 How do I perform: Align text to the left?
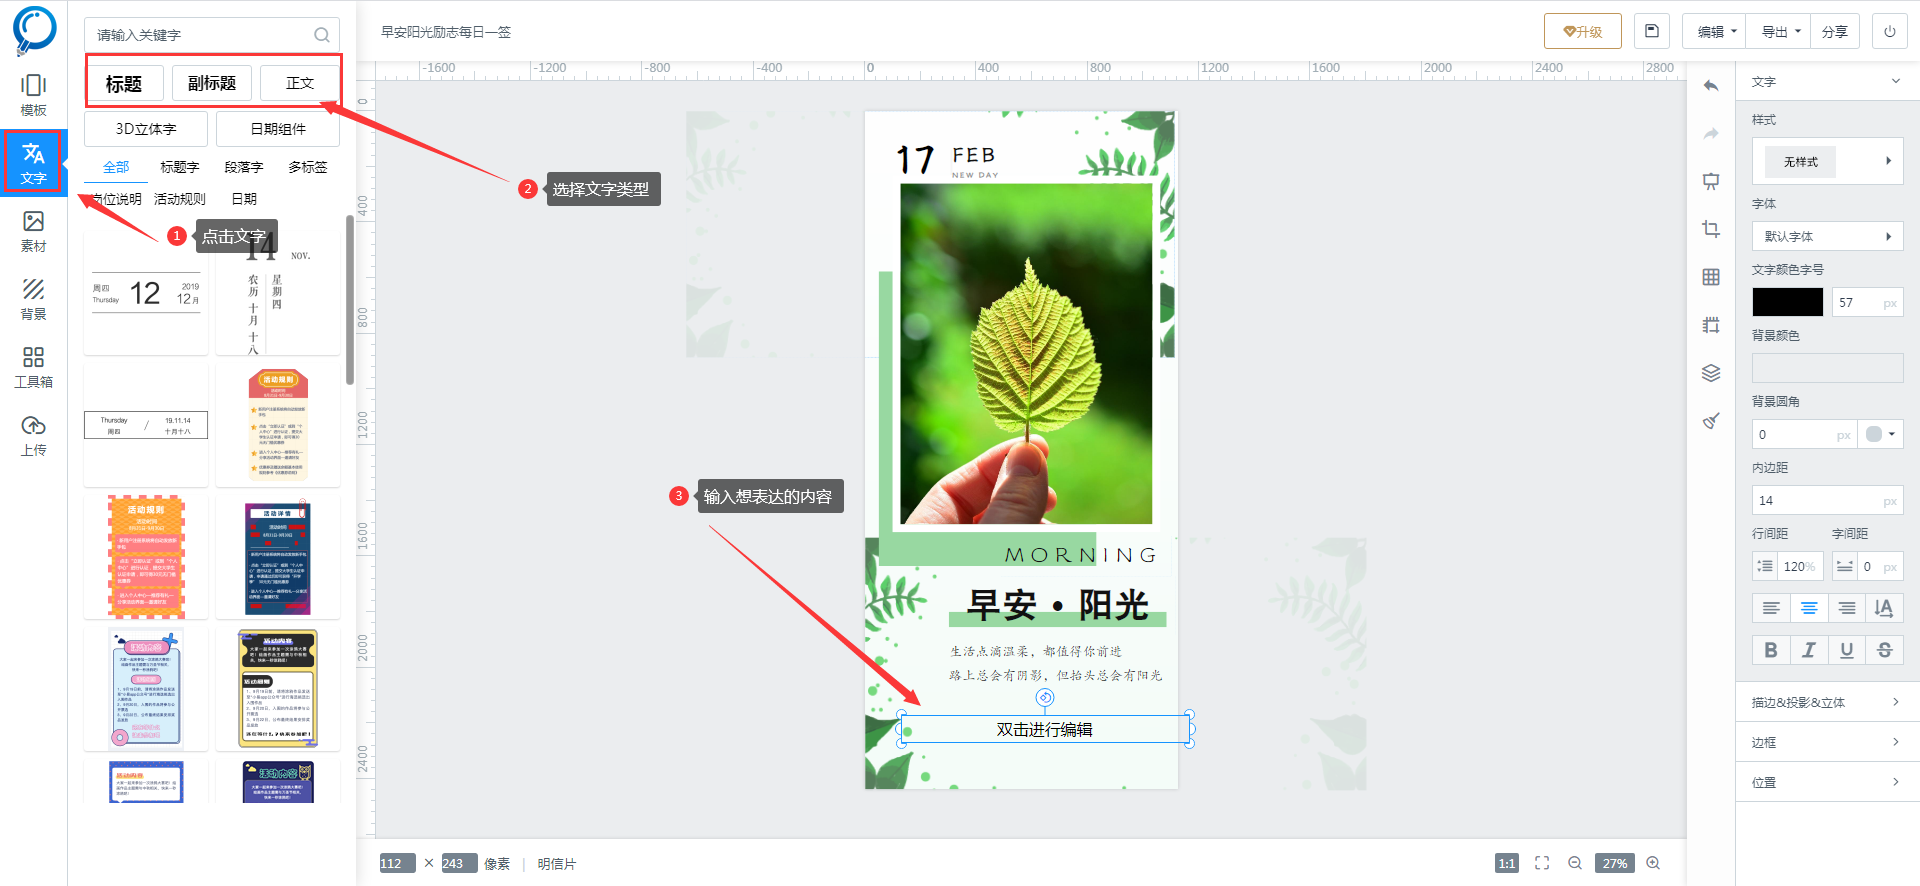[x=1771, y=608]
